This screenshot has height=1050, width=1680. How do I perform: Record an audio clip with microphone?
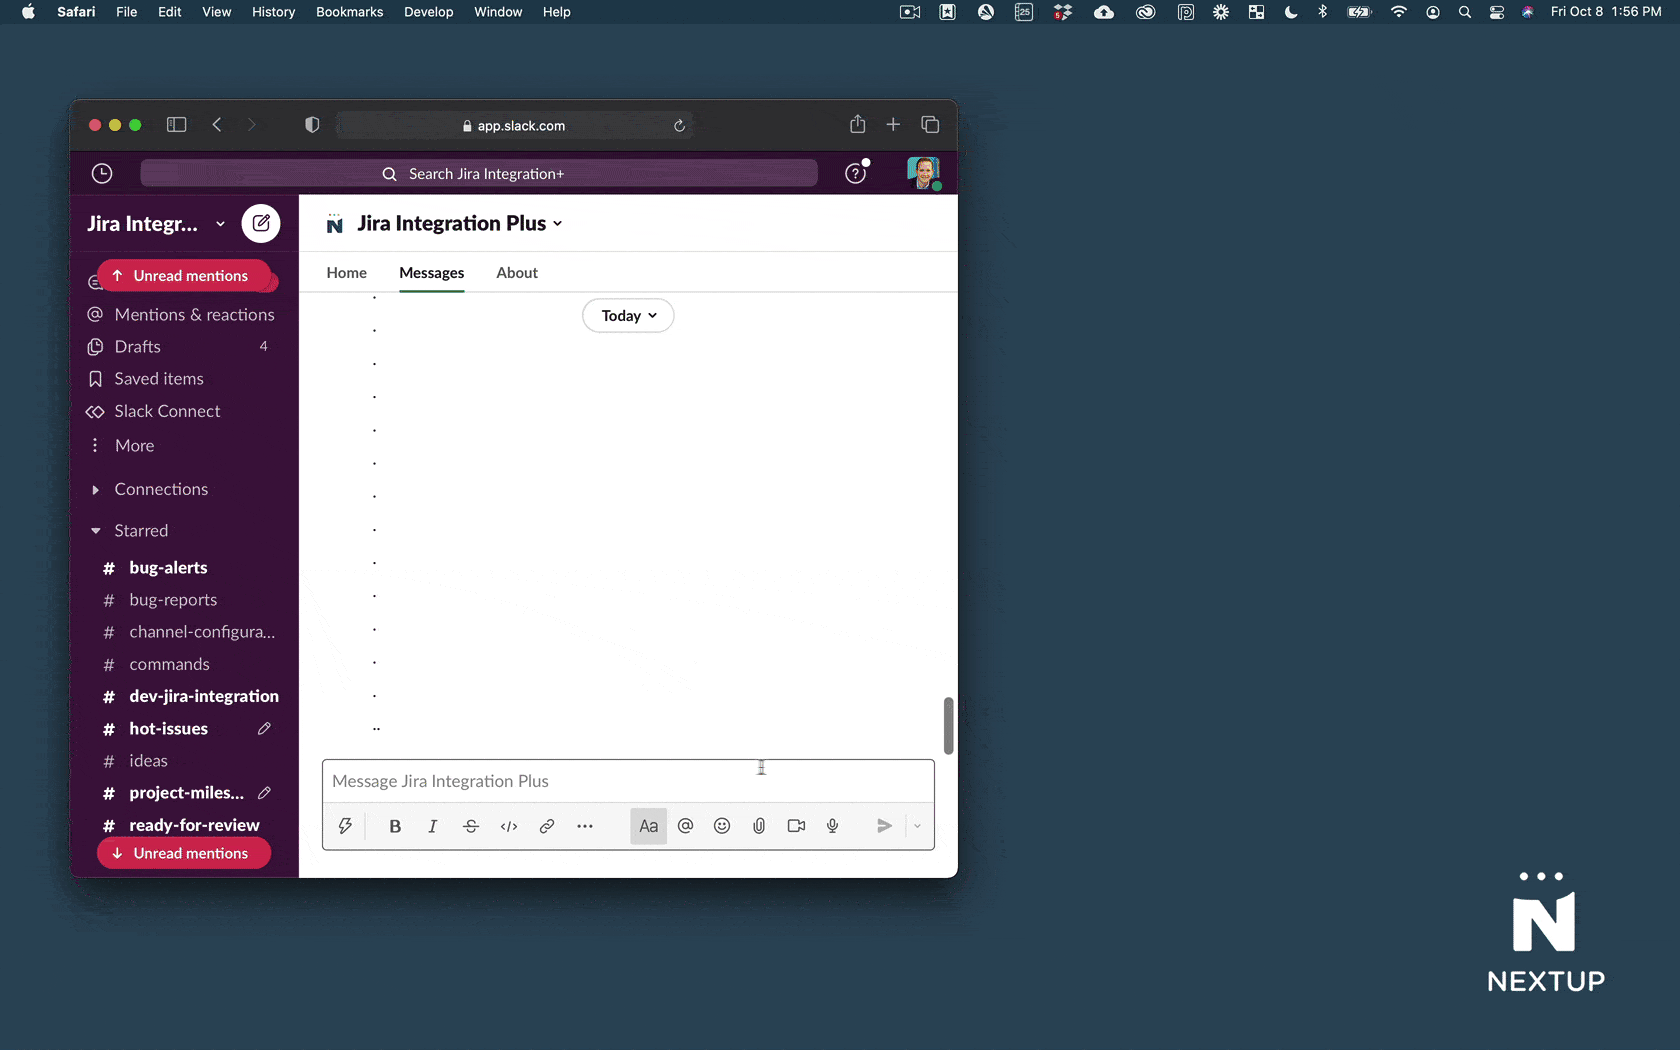[833, 826]
